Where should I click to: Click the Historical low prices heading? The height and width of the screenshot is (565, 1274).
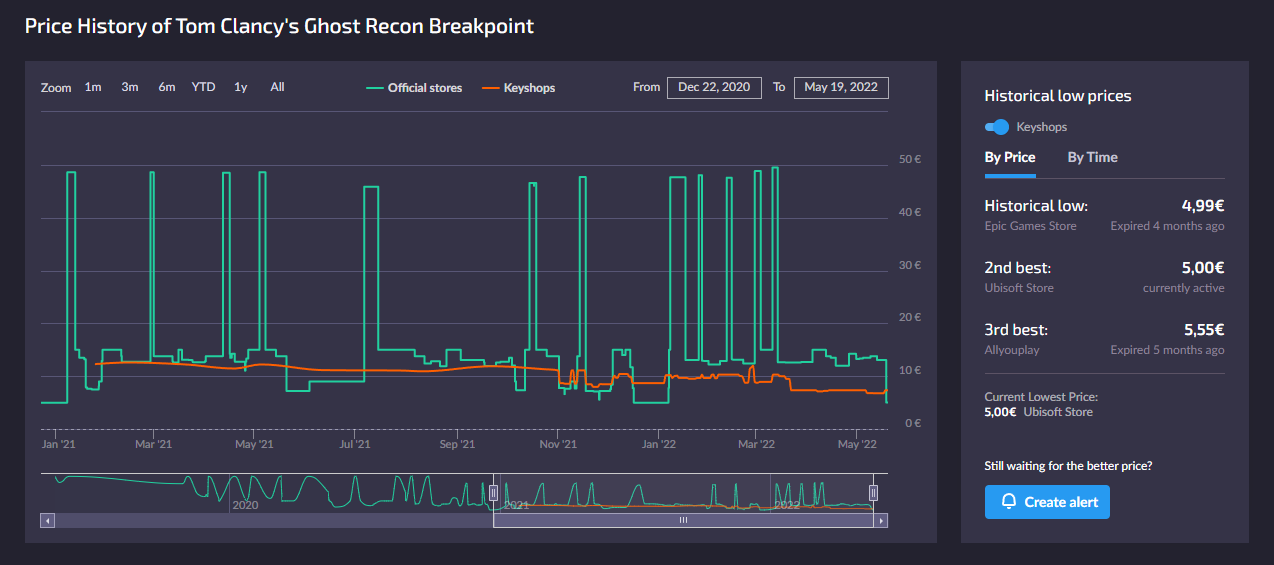point(1058,96)
